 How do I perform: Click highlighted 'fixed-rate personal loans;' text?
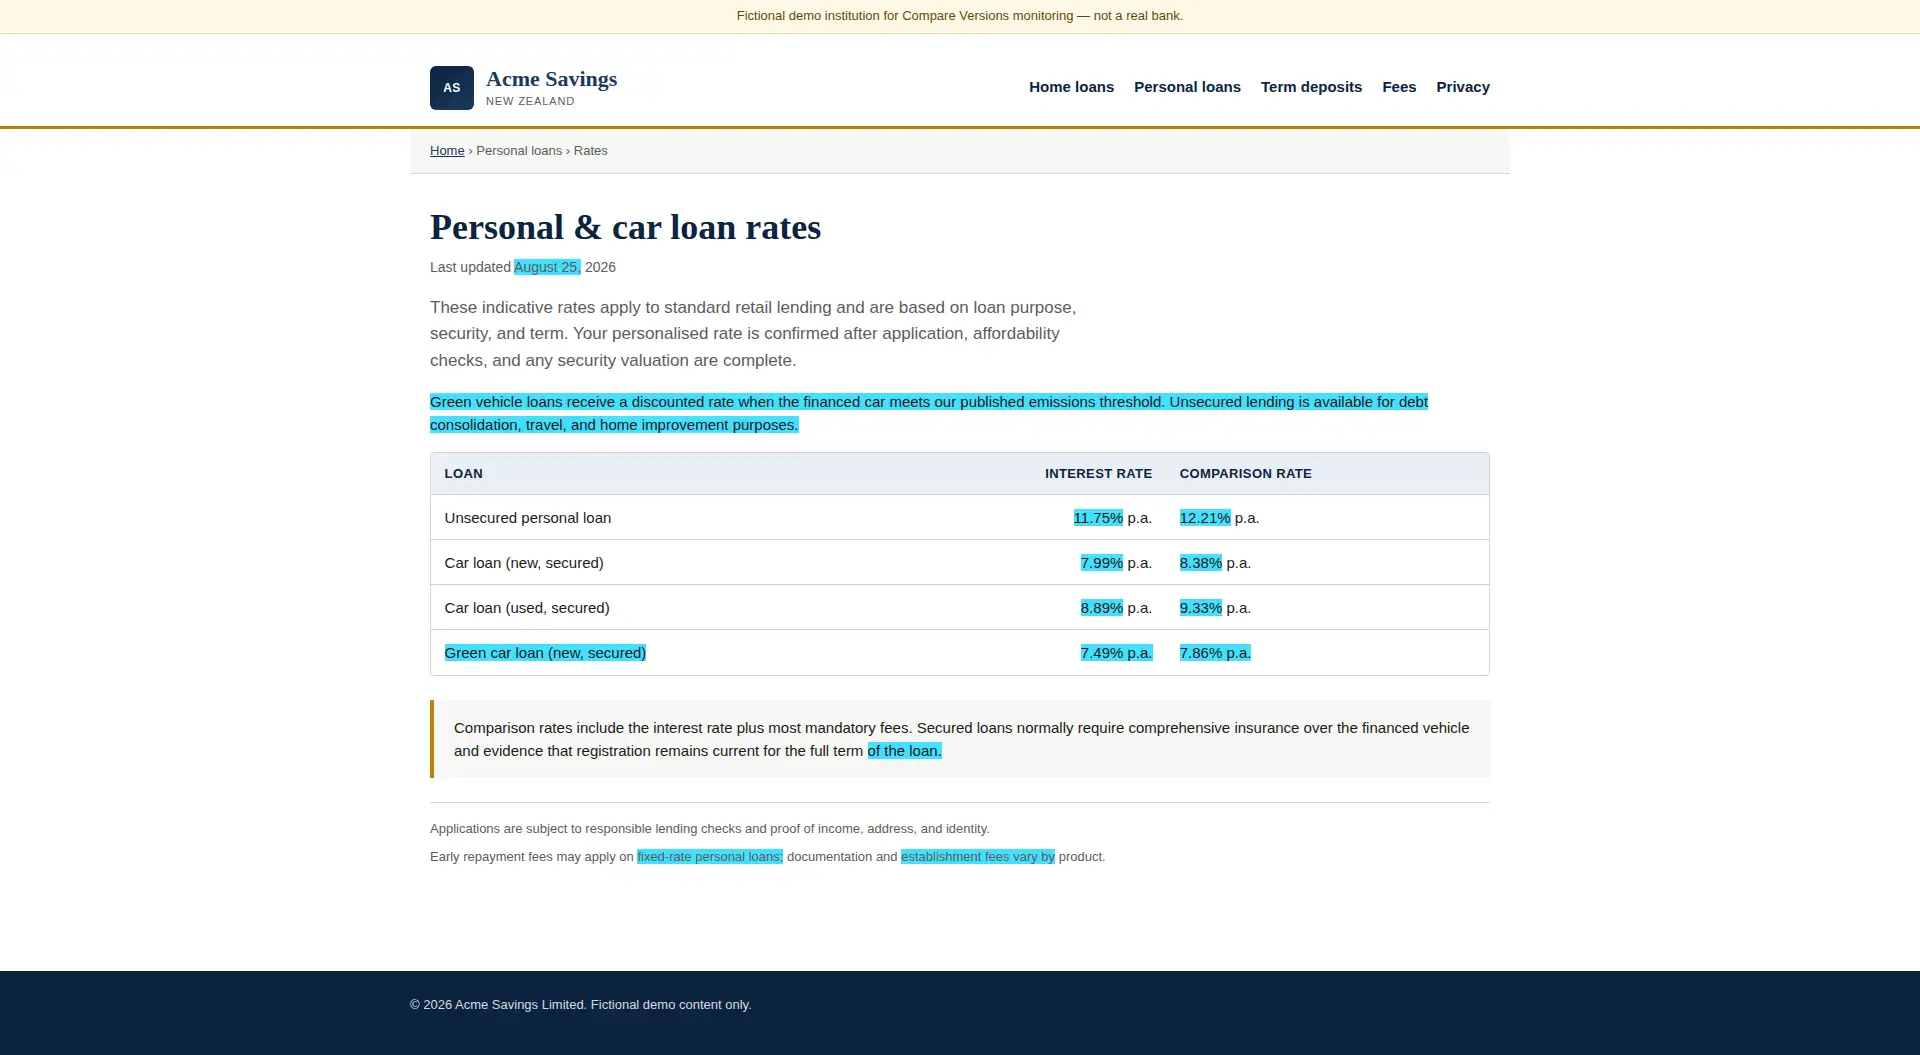tap(710, 857)
